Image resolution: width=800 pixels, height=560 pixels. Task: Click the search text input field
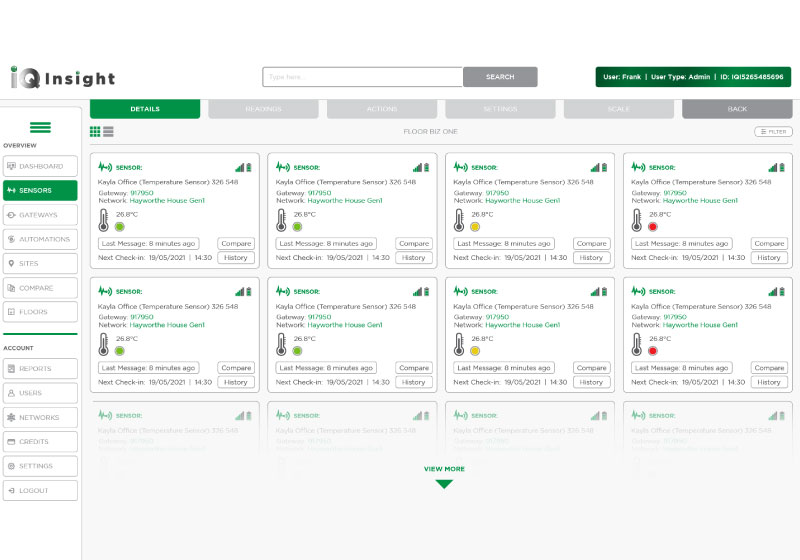click(x=362, y=77)
